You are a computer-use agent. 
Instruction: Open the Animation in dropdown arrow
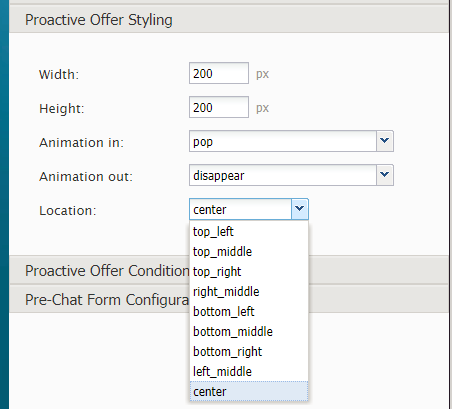point(385,141)
